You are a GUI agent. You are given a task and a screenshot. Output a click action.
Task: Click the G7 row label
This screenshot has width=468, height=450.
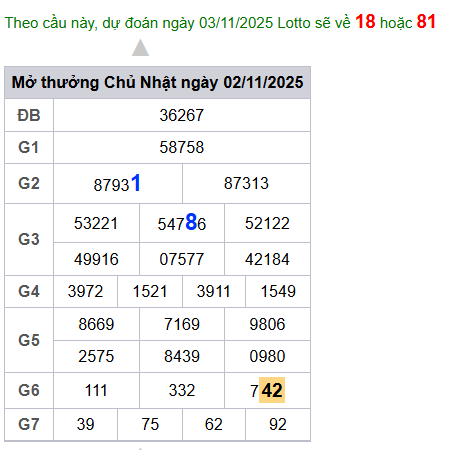pos(29,424)
